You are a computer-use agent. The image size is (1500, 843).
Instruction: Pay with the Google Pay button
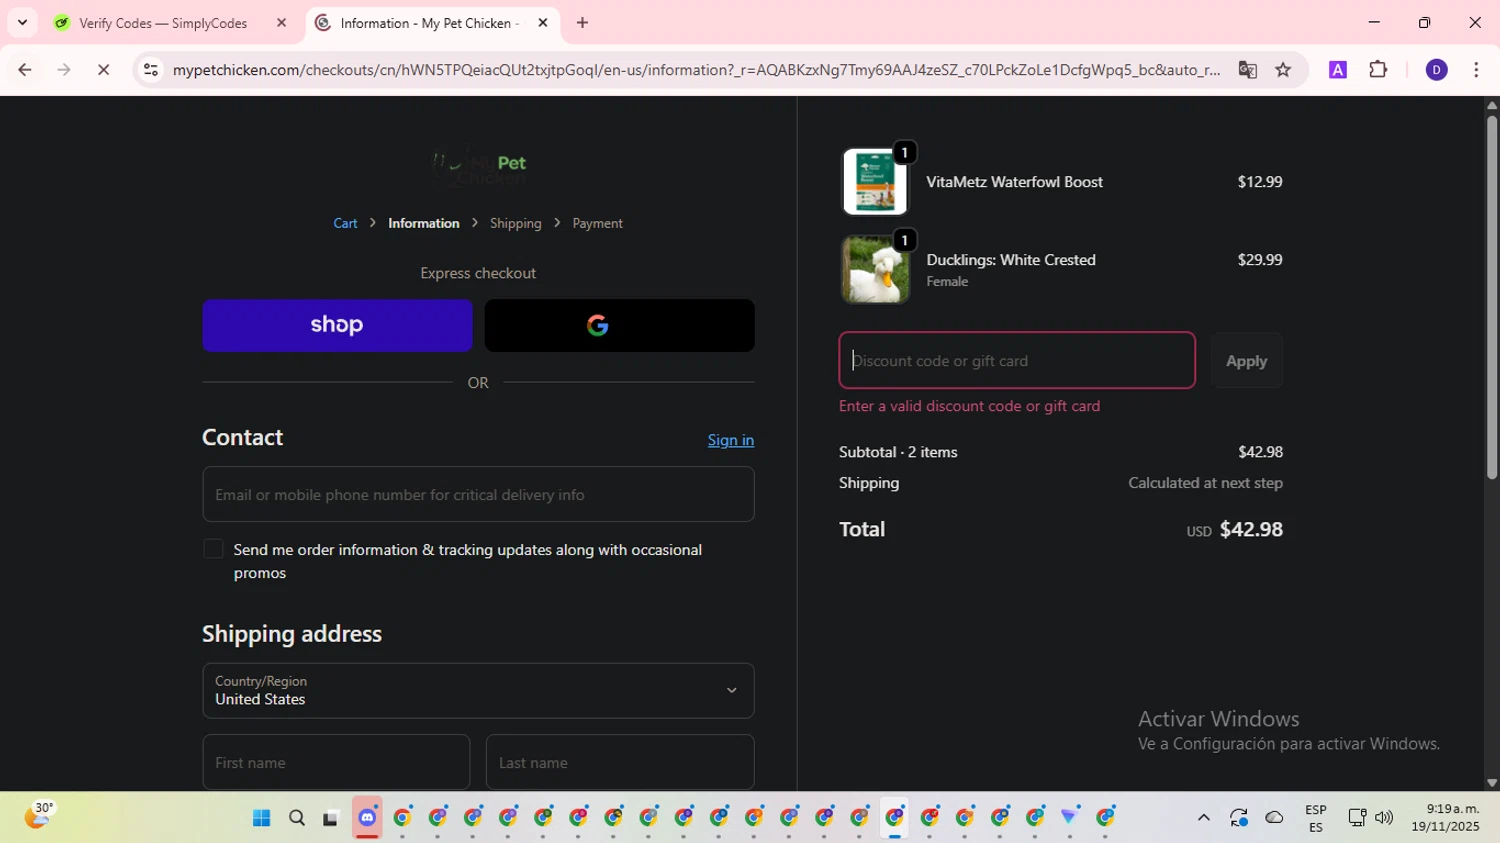(619, 325)
